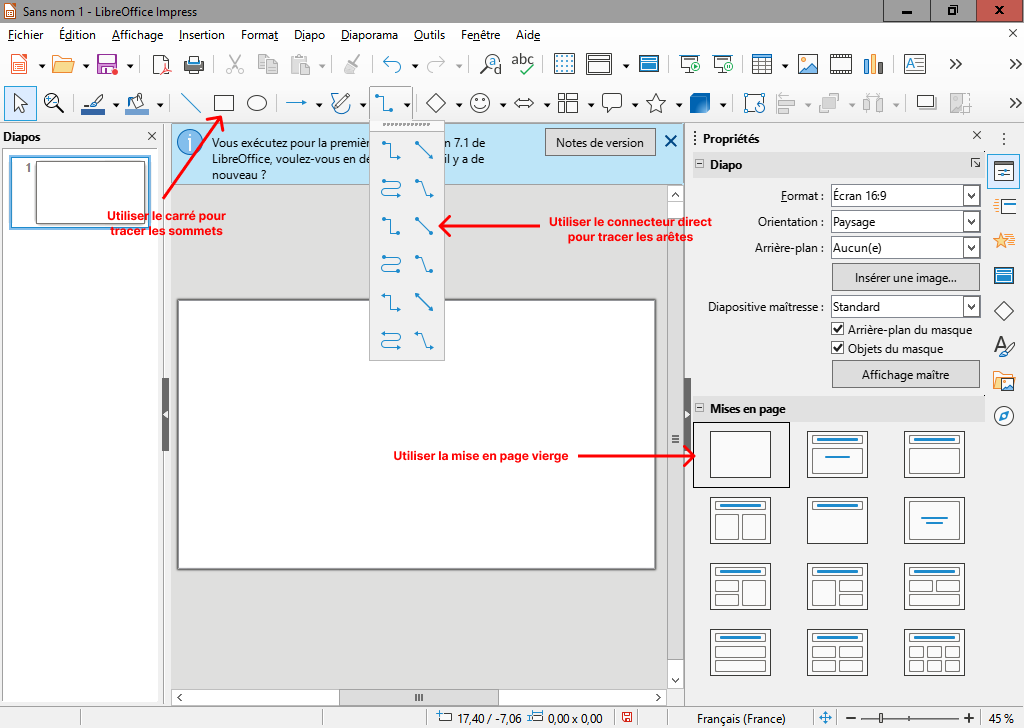The image size is (1024, 728).
Task: Open Diapositive maîtresse dropdown
Action: (x=970, y=307)
